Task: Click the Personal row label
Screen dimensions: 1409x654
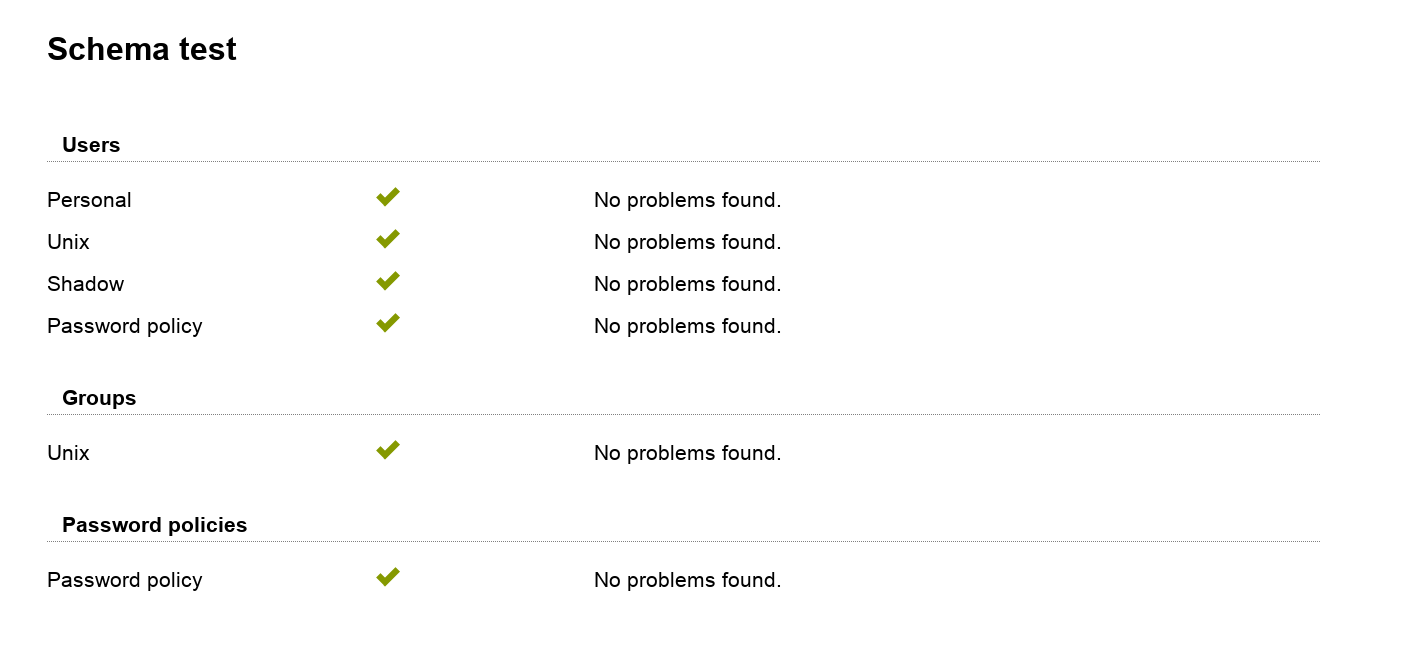Action: 89,200
